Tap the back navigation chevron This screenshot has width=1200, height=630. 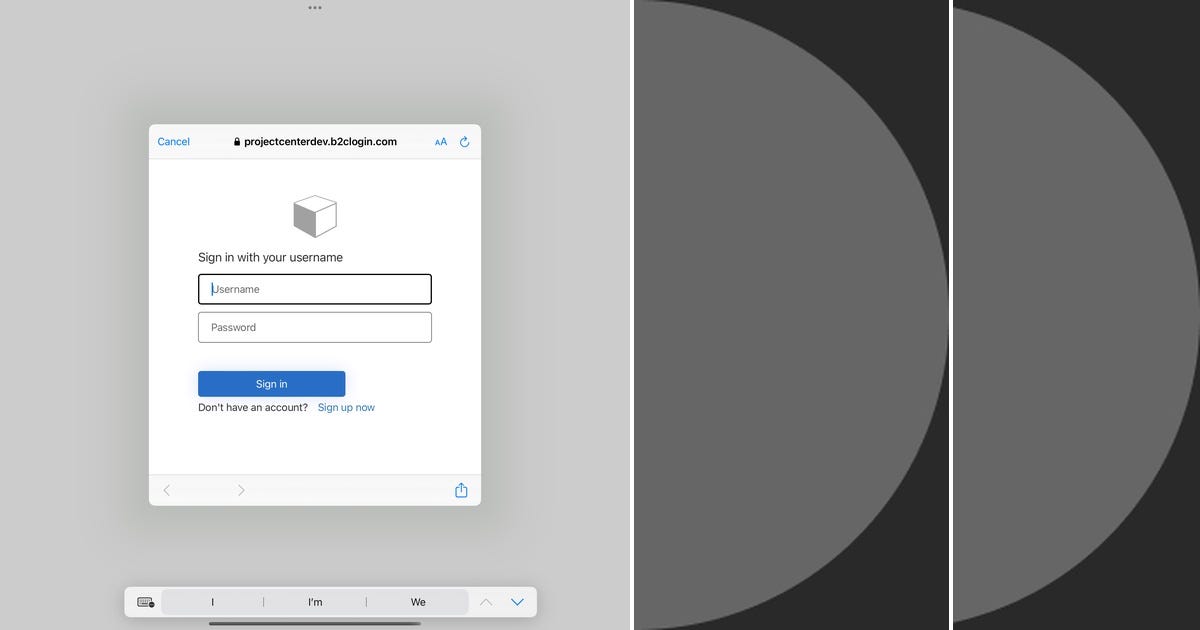(167, 490)
